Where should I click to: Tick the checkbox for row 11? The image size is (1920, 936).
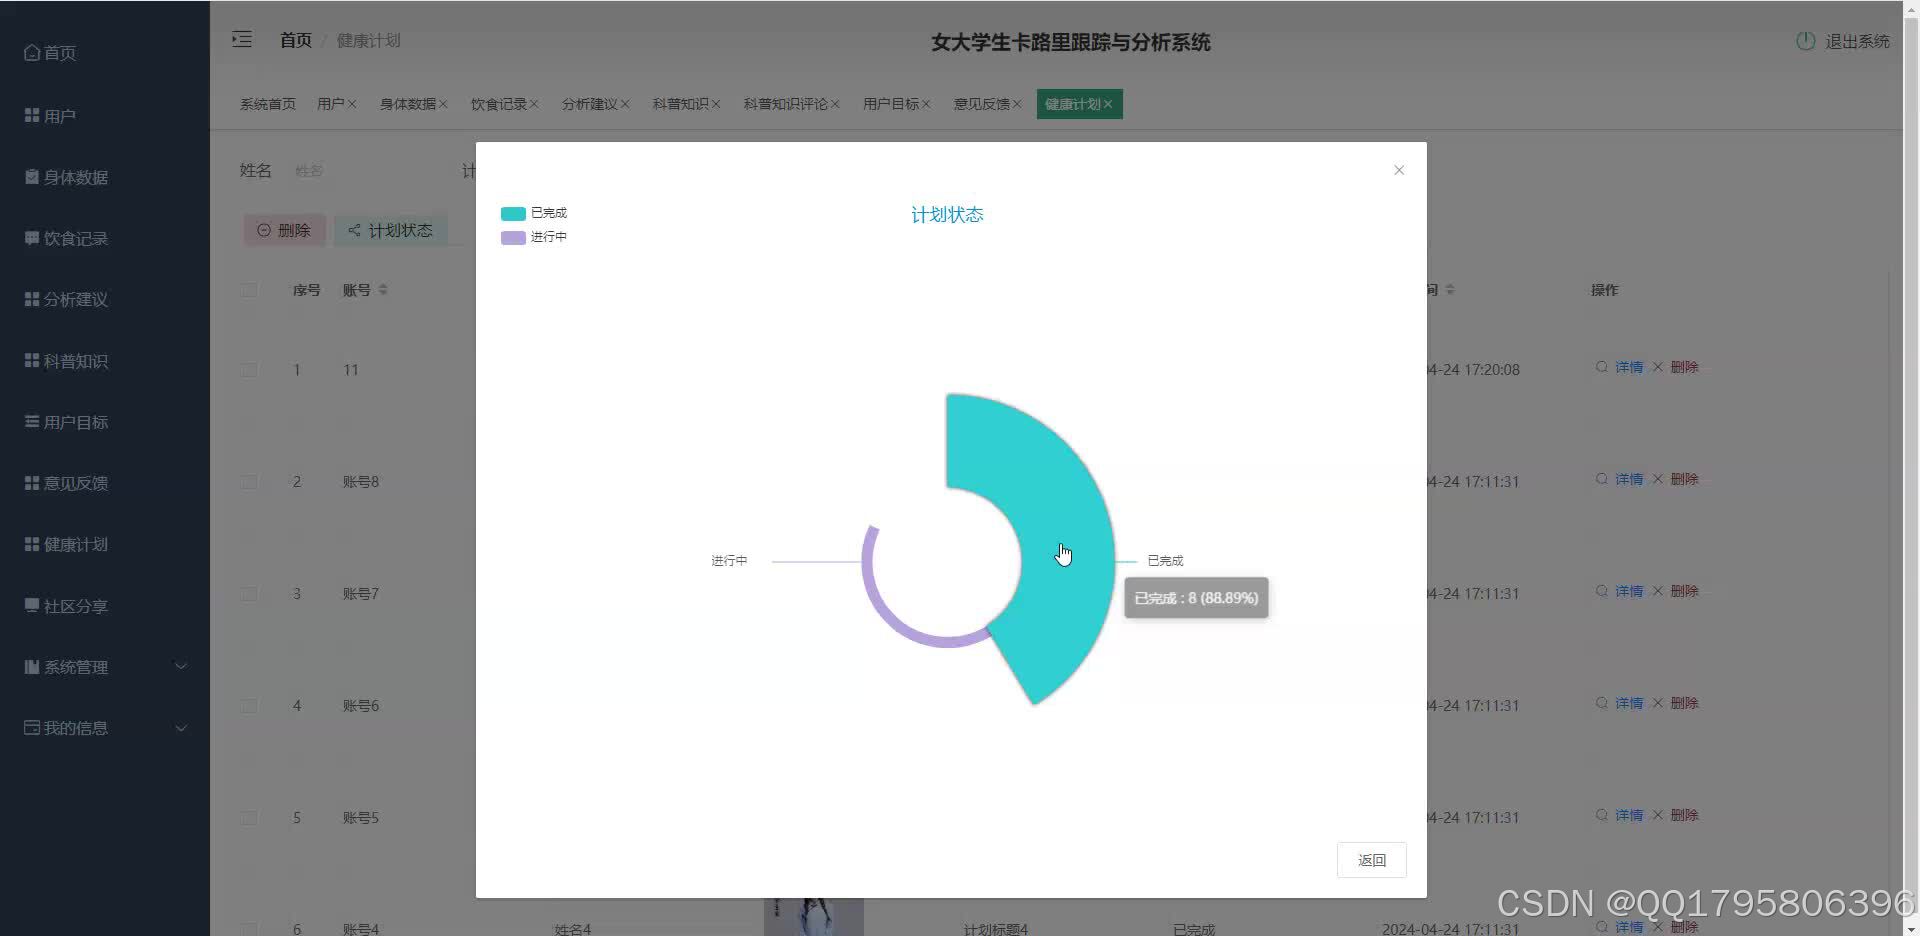tap(249, 370)
